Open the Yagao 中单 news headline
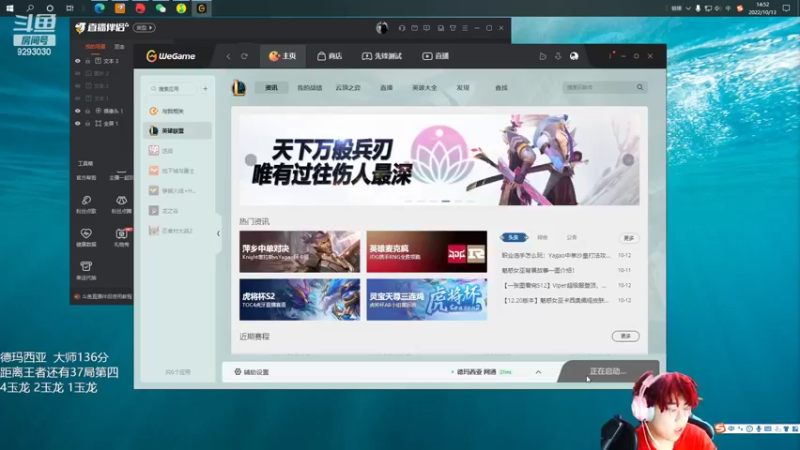Screen dimensions: 800x450 coord(556,255)
